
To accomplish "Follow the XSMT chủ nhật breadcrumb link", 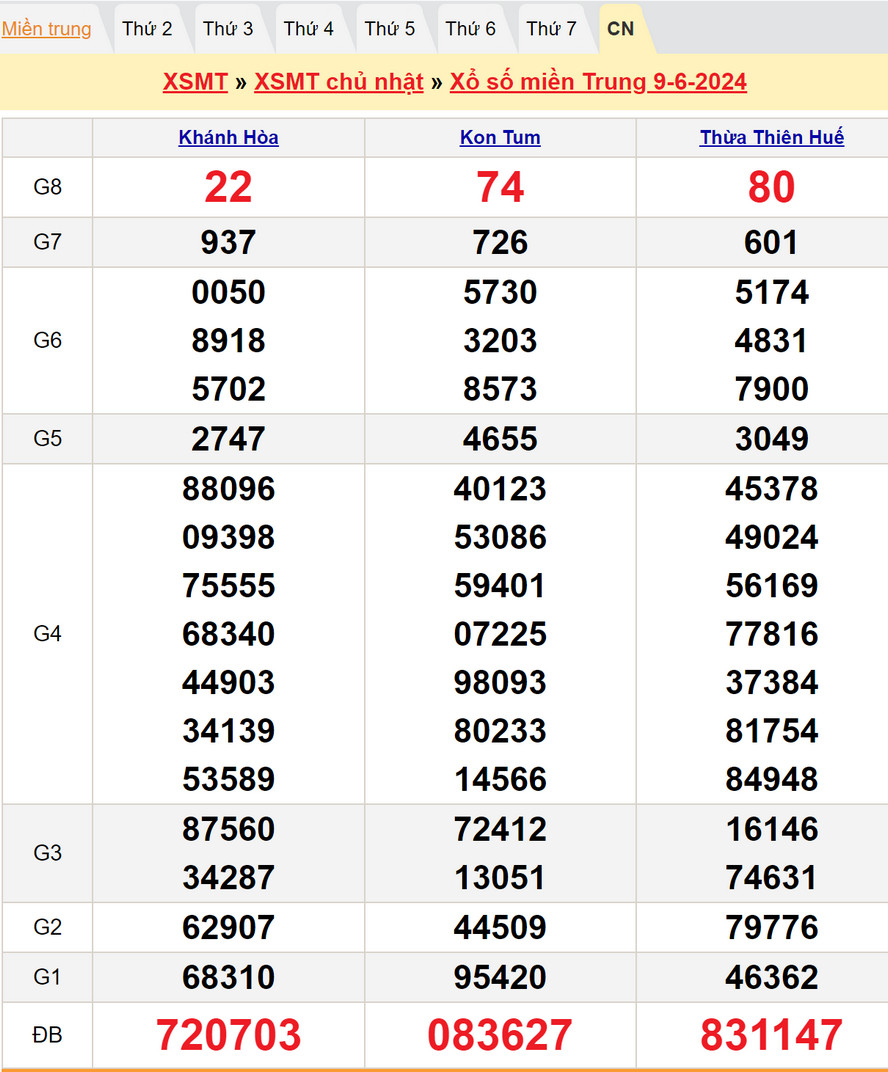I will [x=338, y=82].
